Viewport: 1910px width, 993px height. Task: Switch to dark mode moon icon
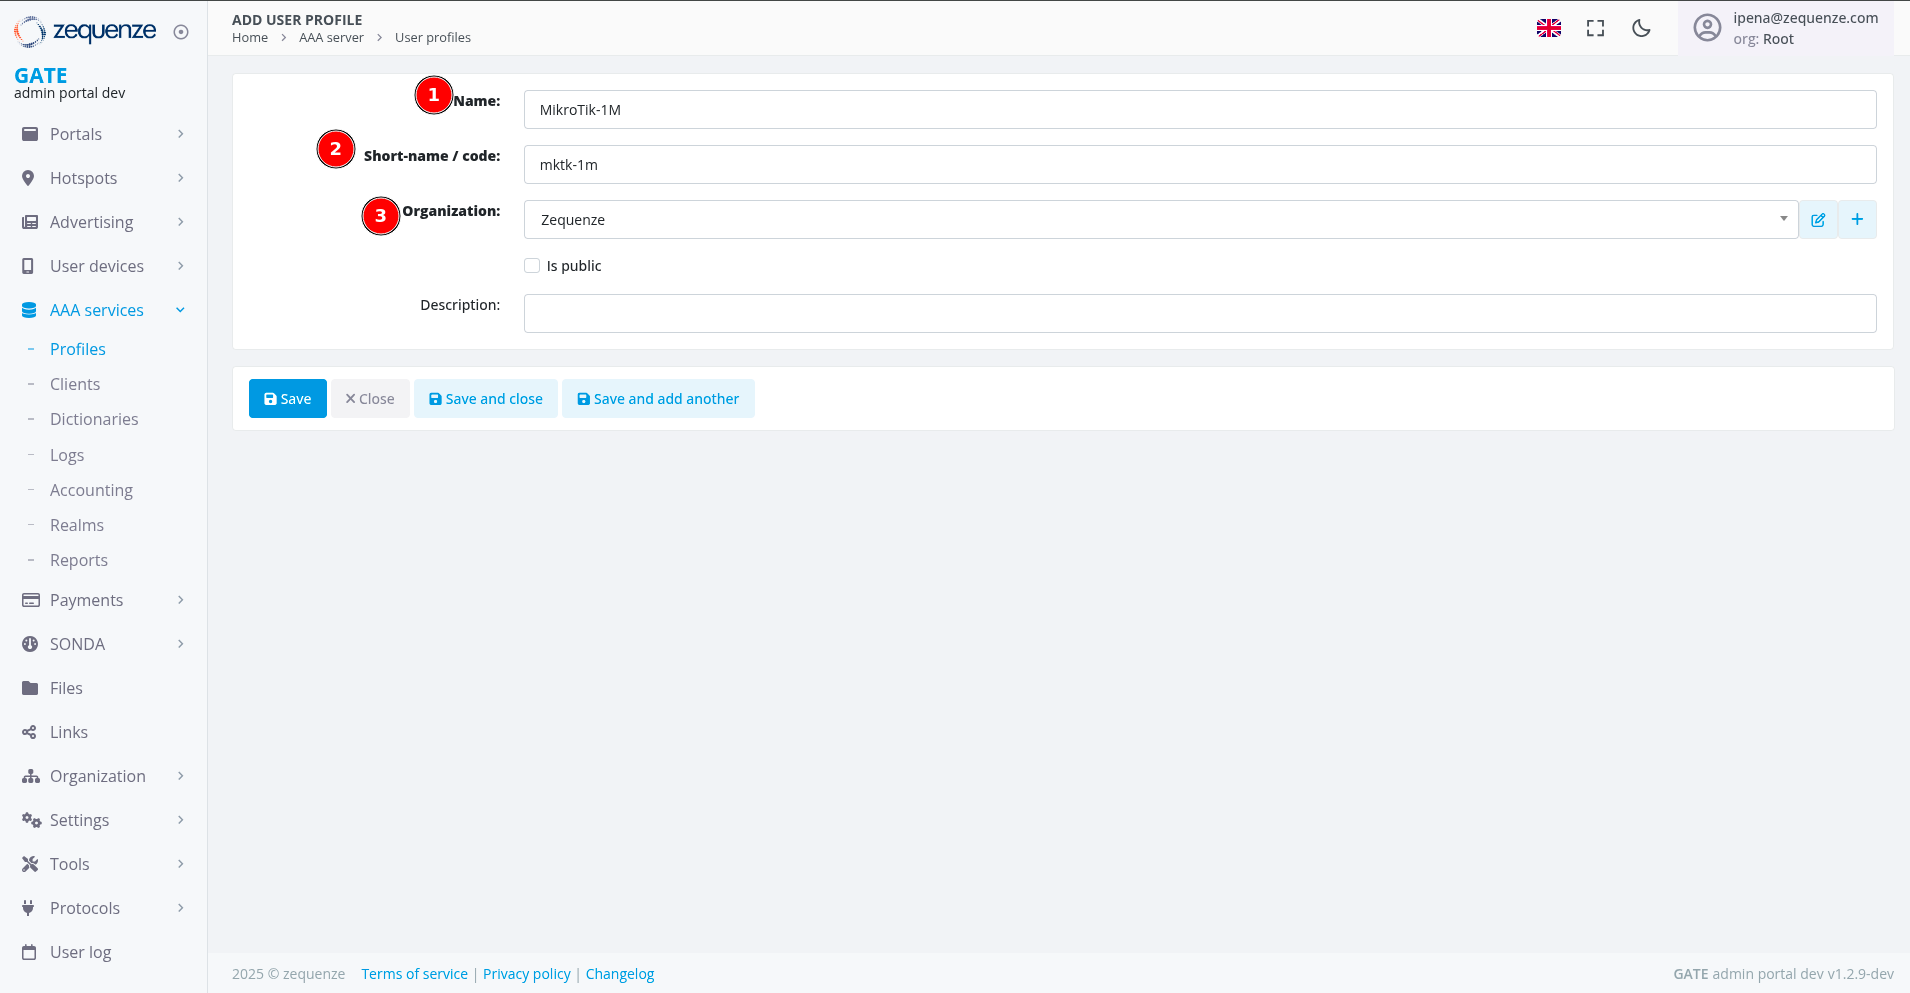point(1641,28)
